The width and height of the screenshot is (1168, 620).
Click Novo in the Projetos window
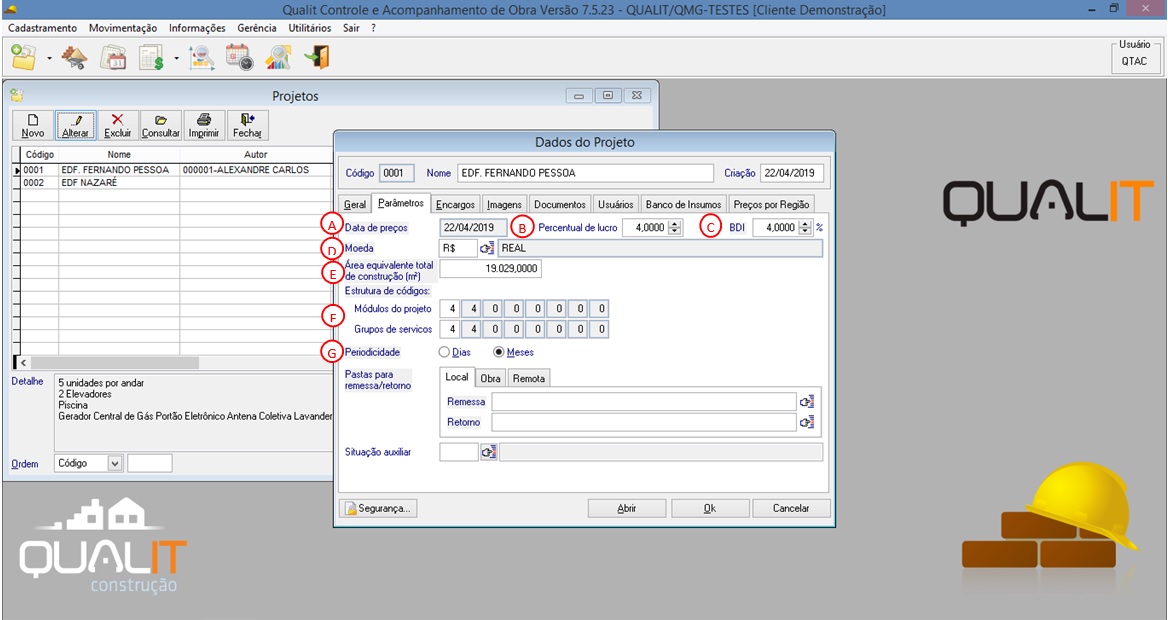(33, 126)
